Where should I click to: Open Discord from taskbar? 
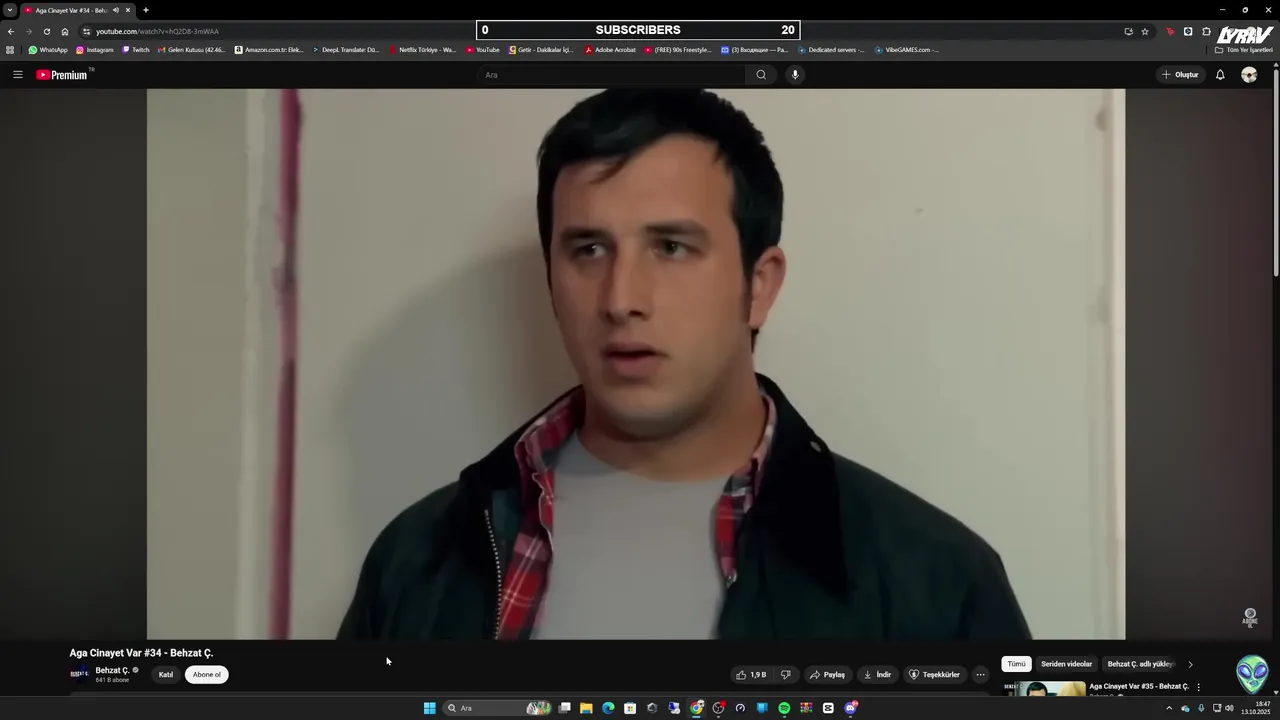pyautogui.click(x=850, y=708)
